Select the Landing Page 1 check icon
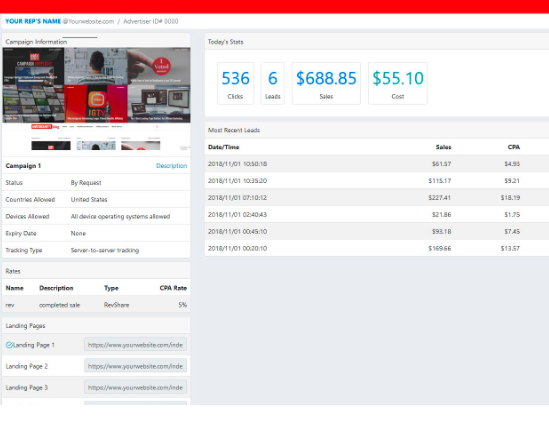 [9, 345]
